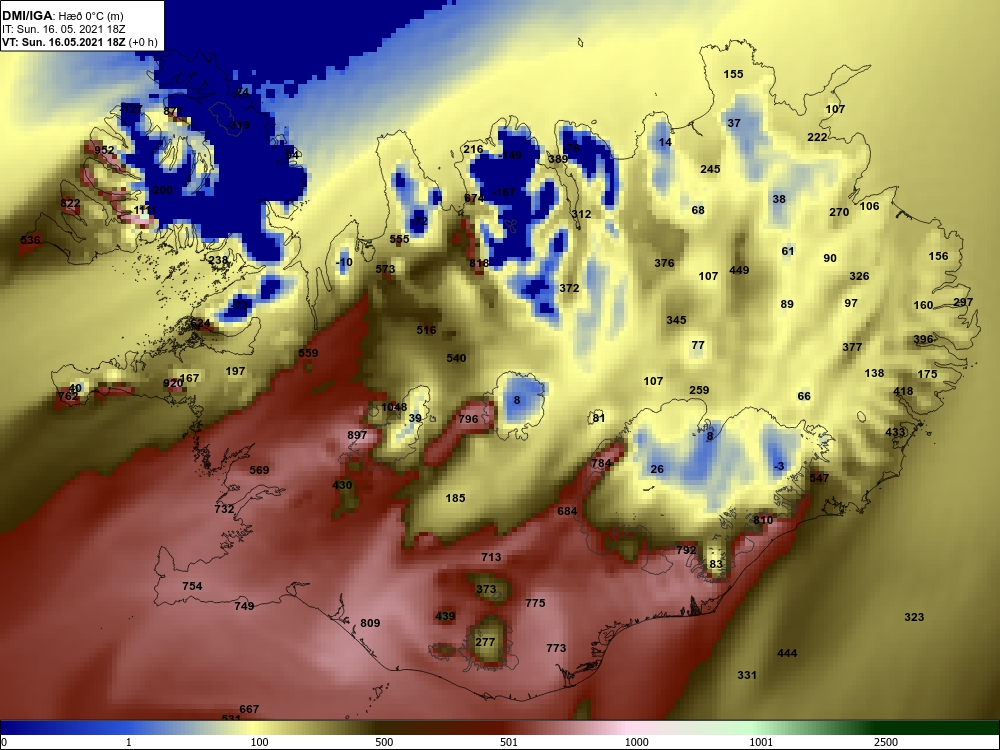Click the map value 897
The height and width of the screenshot is (750, 1000).
[357, 435]
